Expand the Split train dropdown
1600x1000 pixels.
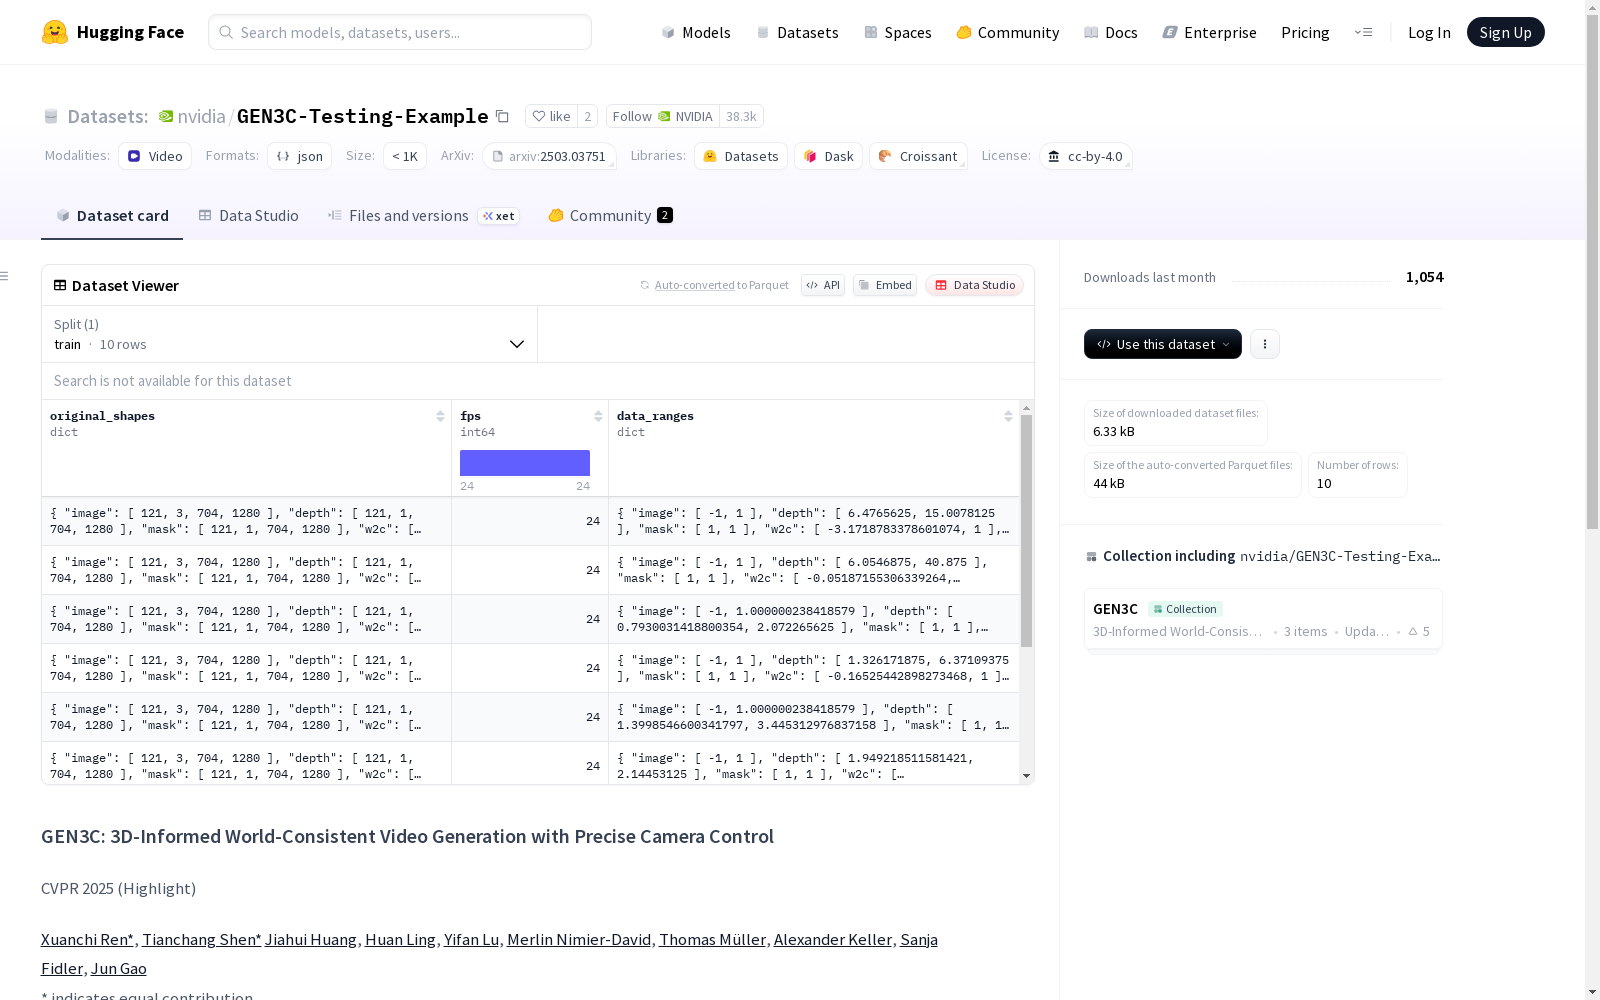[x=290, y=334]
